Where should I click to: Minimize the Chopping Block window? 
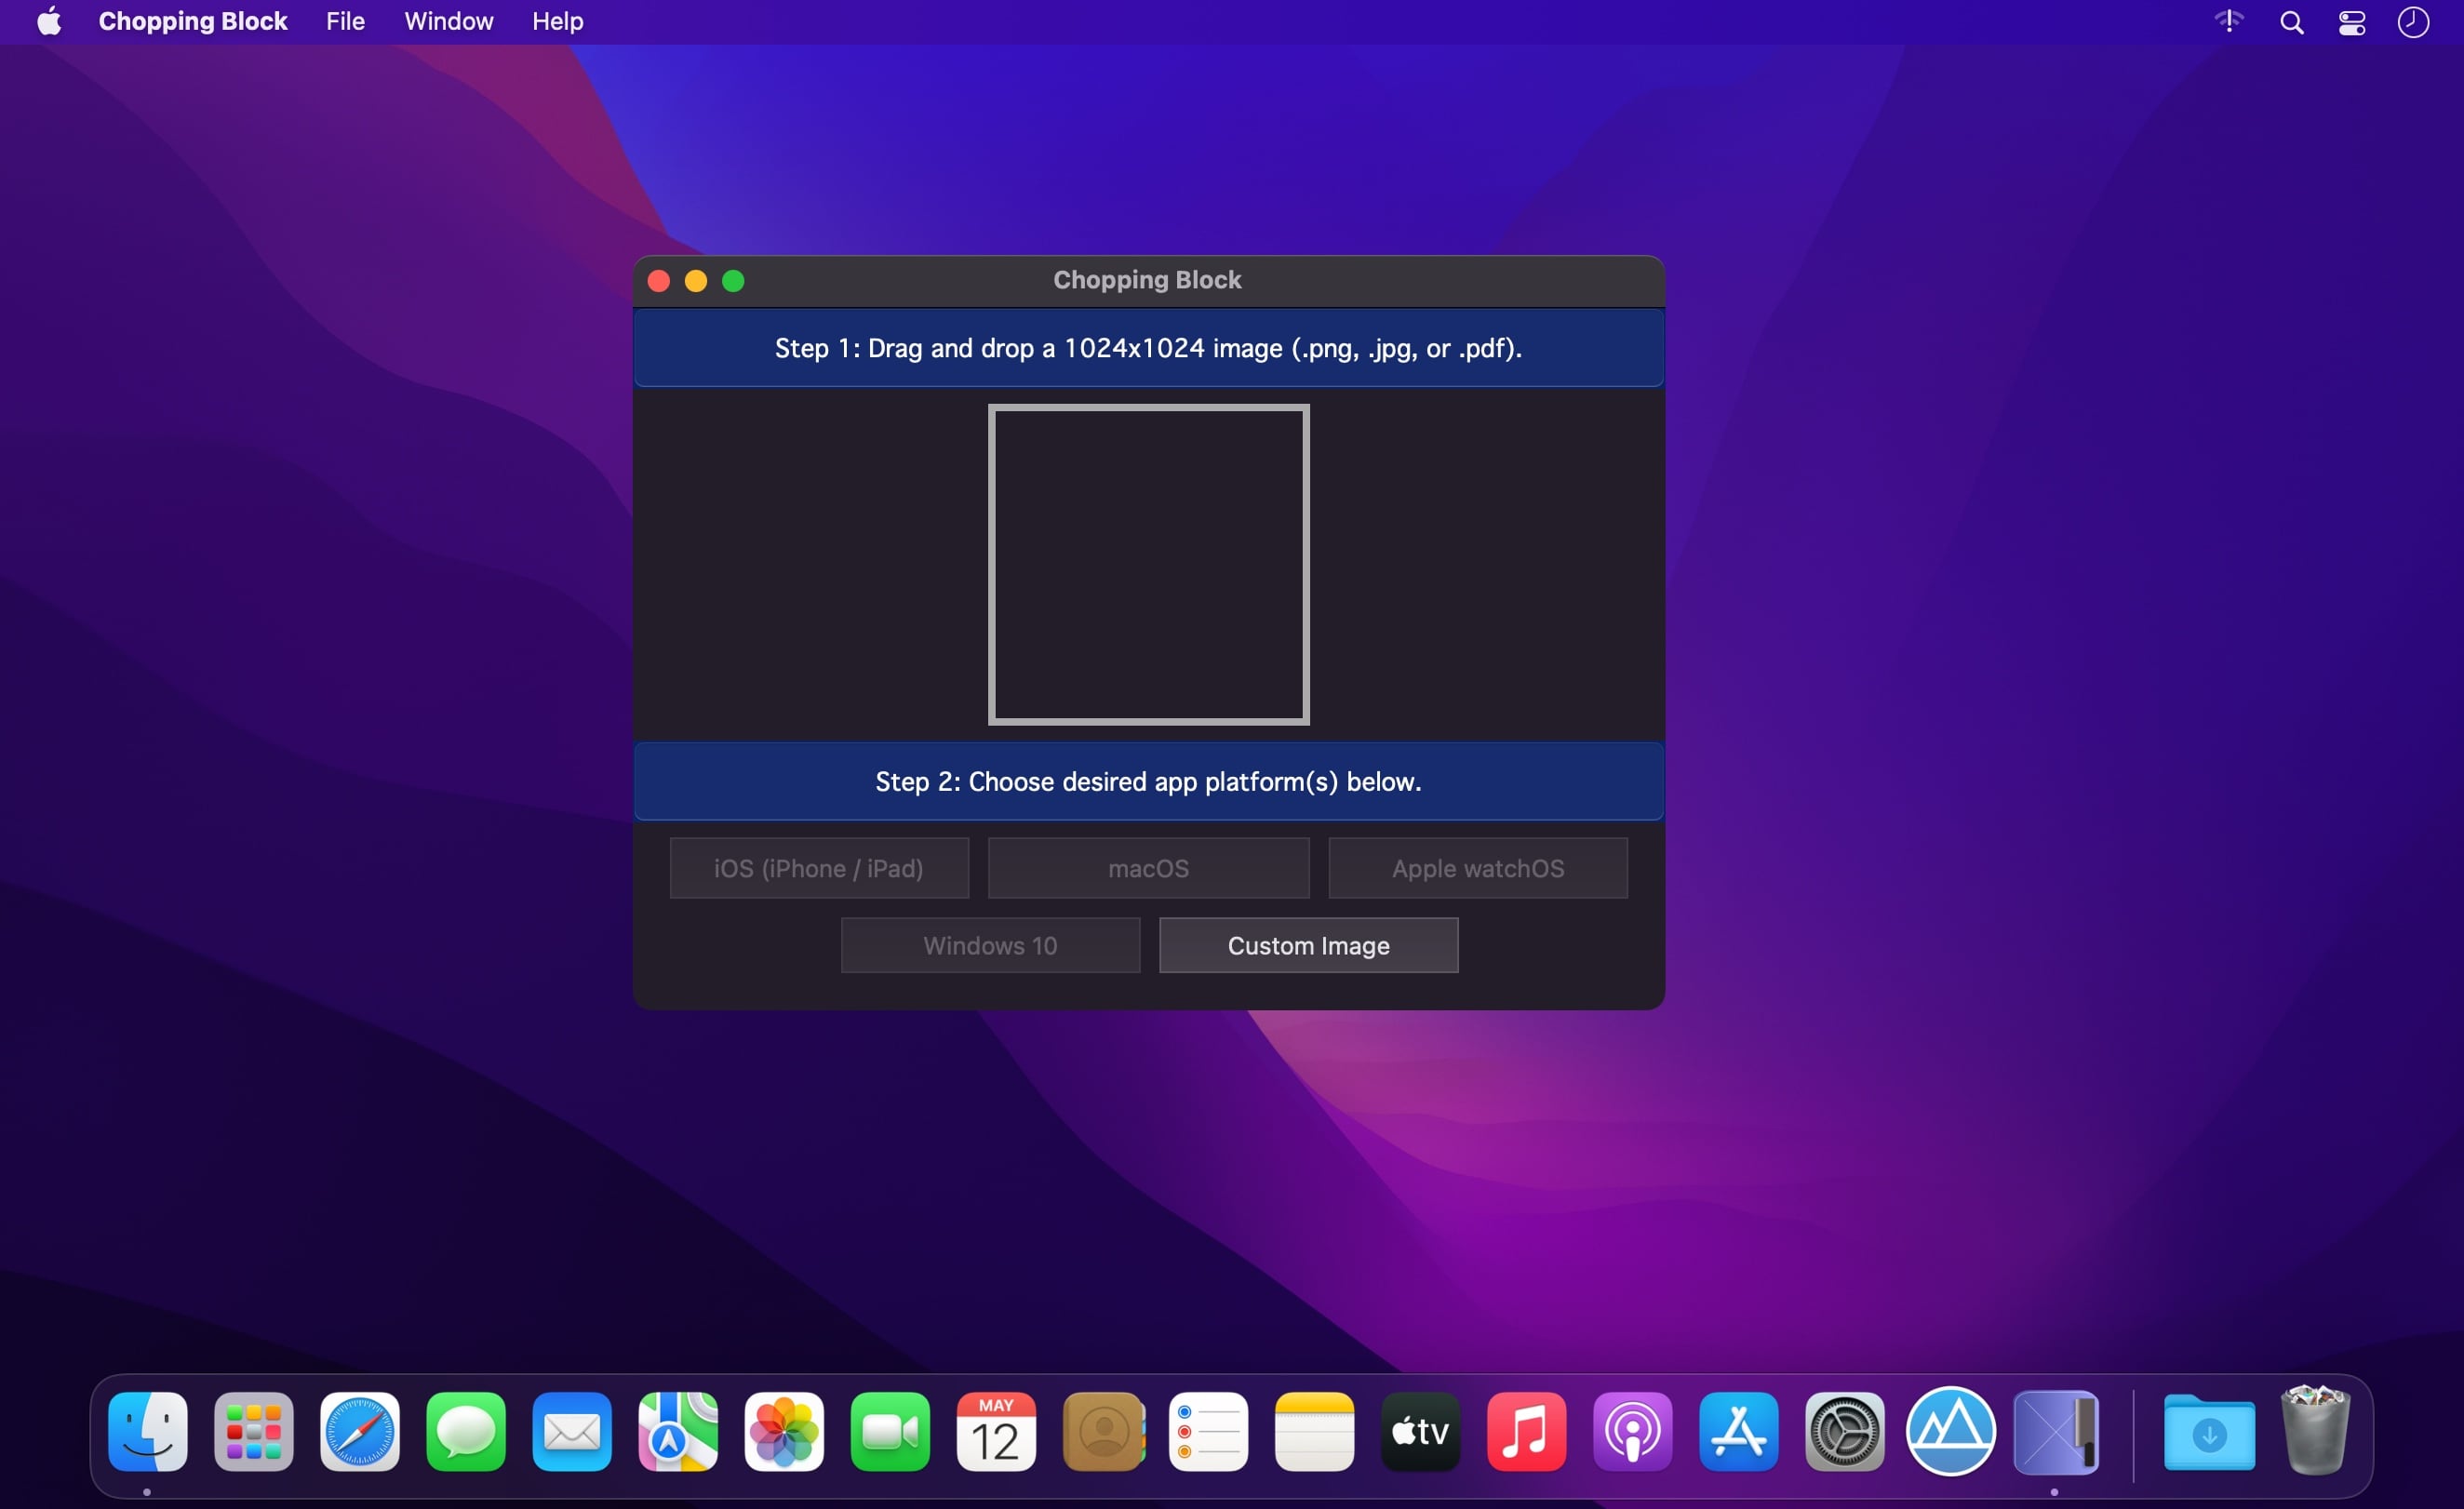(x=696, y=281)
